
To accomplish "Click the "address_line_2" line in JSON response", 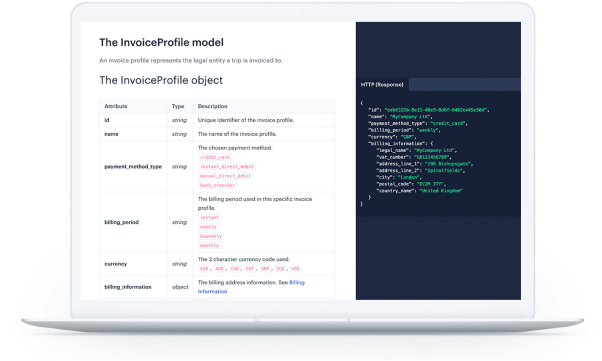I will [421, 171].
